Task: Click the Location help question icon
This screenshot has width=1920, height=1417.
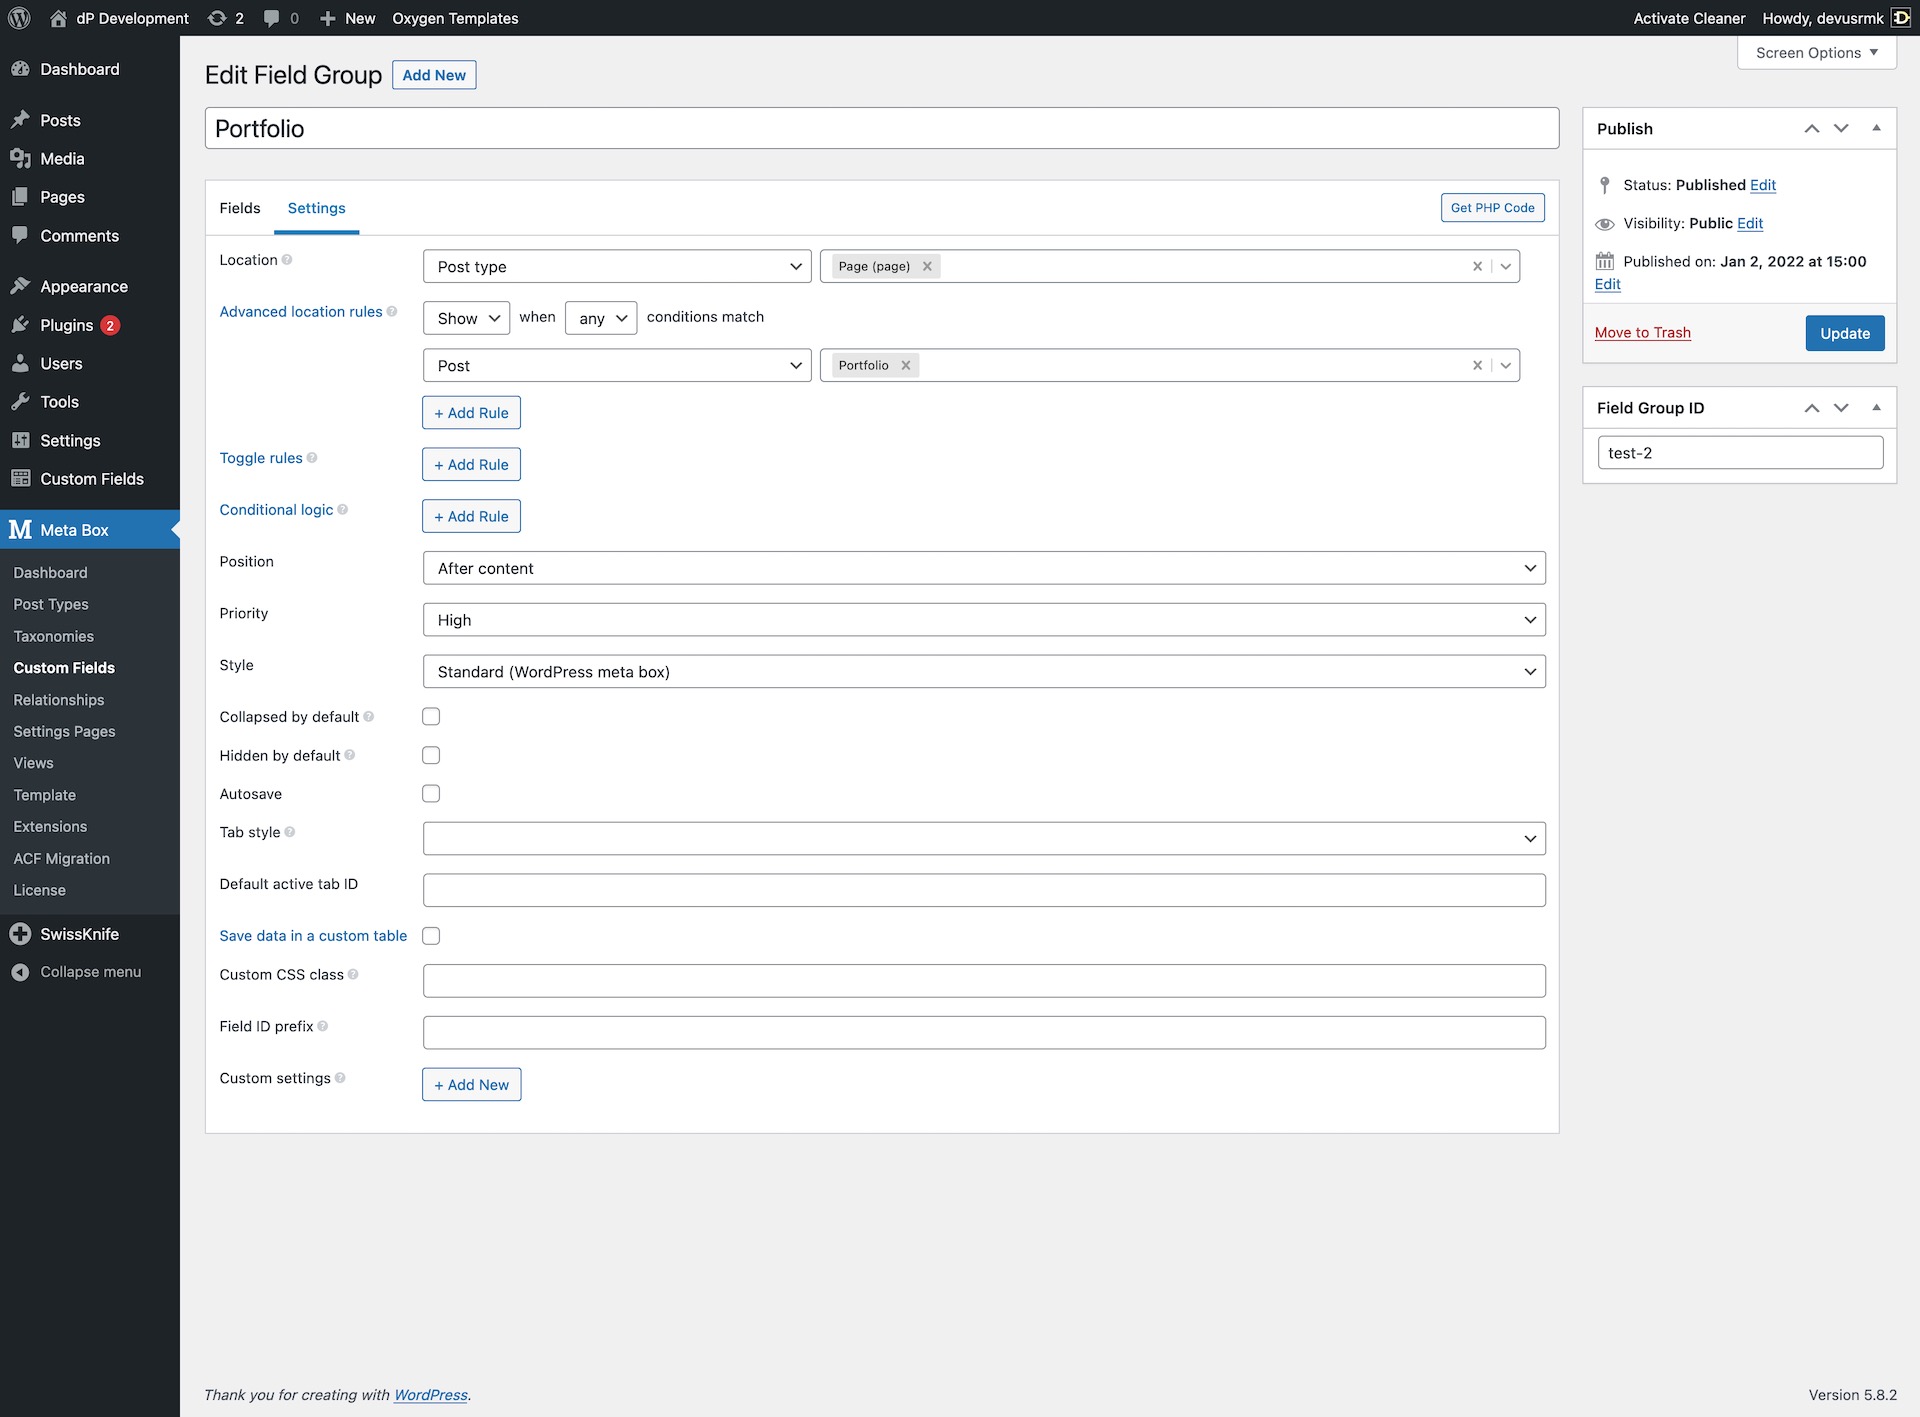Action: (287, 260)
